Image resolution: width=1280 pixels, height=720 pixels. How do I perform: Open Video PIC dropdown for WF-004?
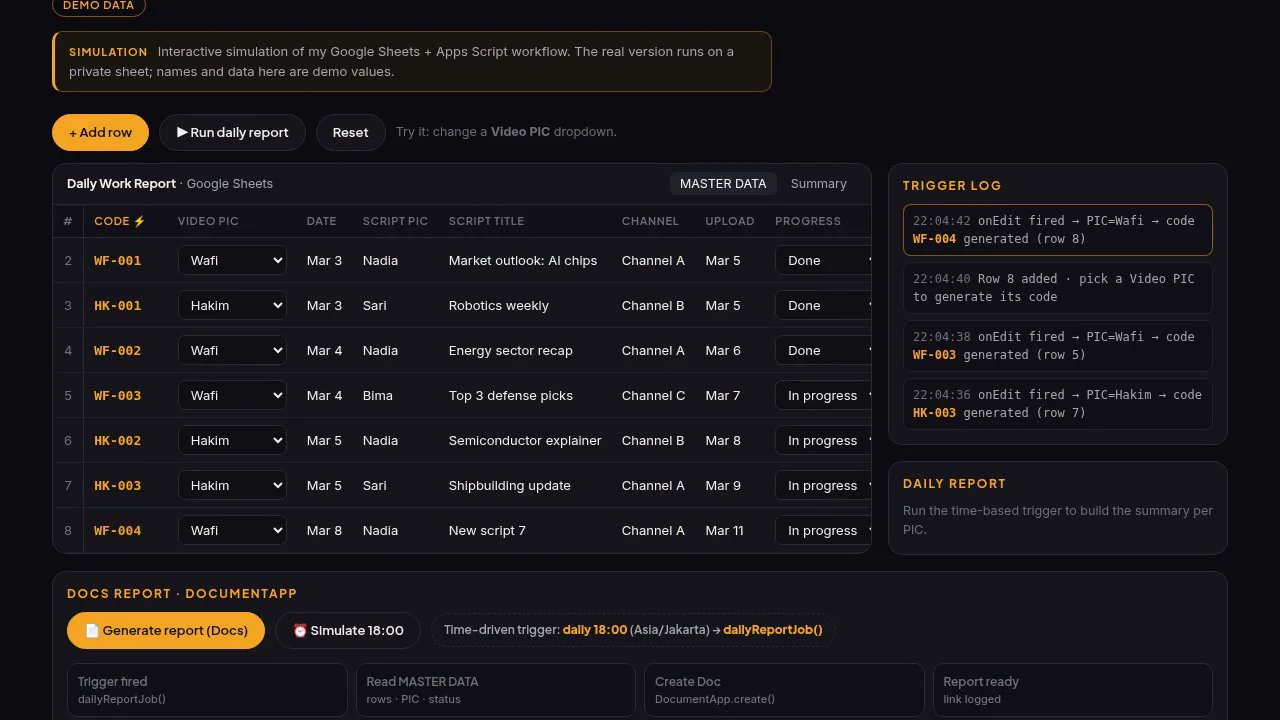[232, 530]
